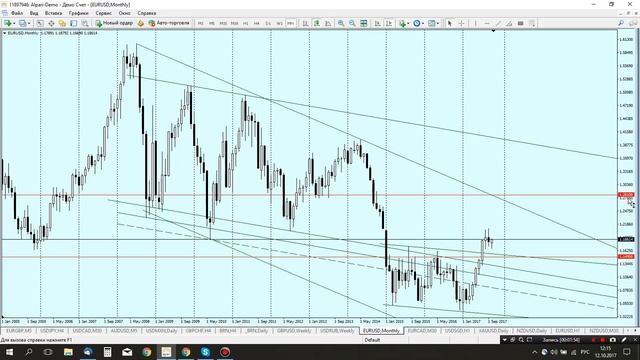Select the trendline drawing tool
640x360 pixels.
[x=498, y=23]
